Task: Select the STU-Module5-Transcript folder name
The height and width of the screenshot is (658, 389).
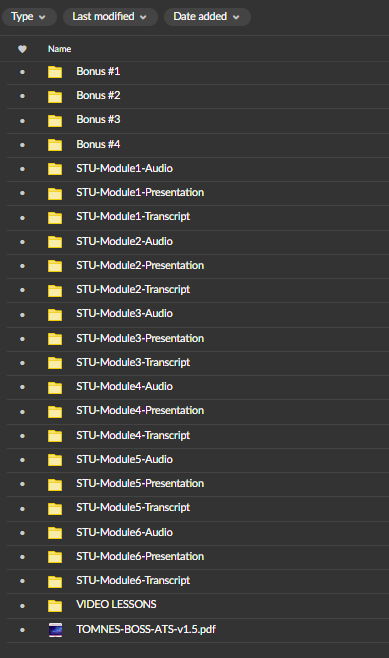Action: [x=133, y=507]
